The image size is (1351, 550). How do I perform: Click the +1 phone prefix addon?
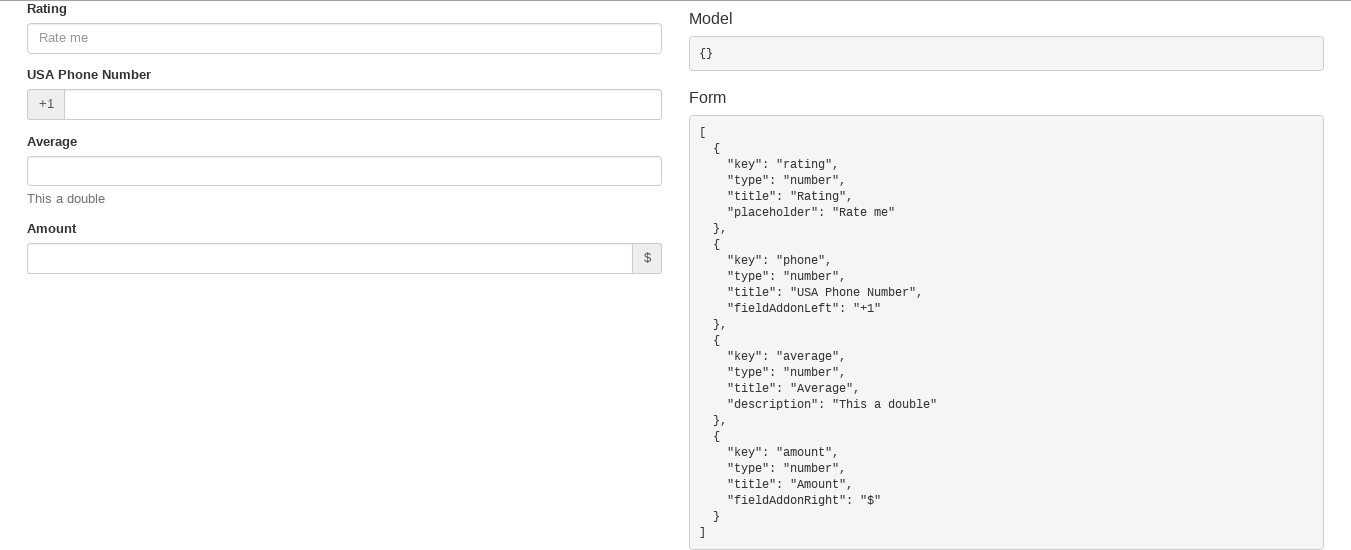[46, 104]
